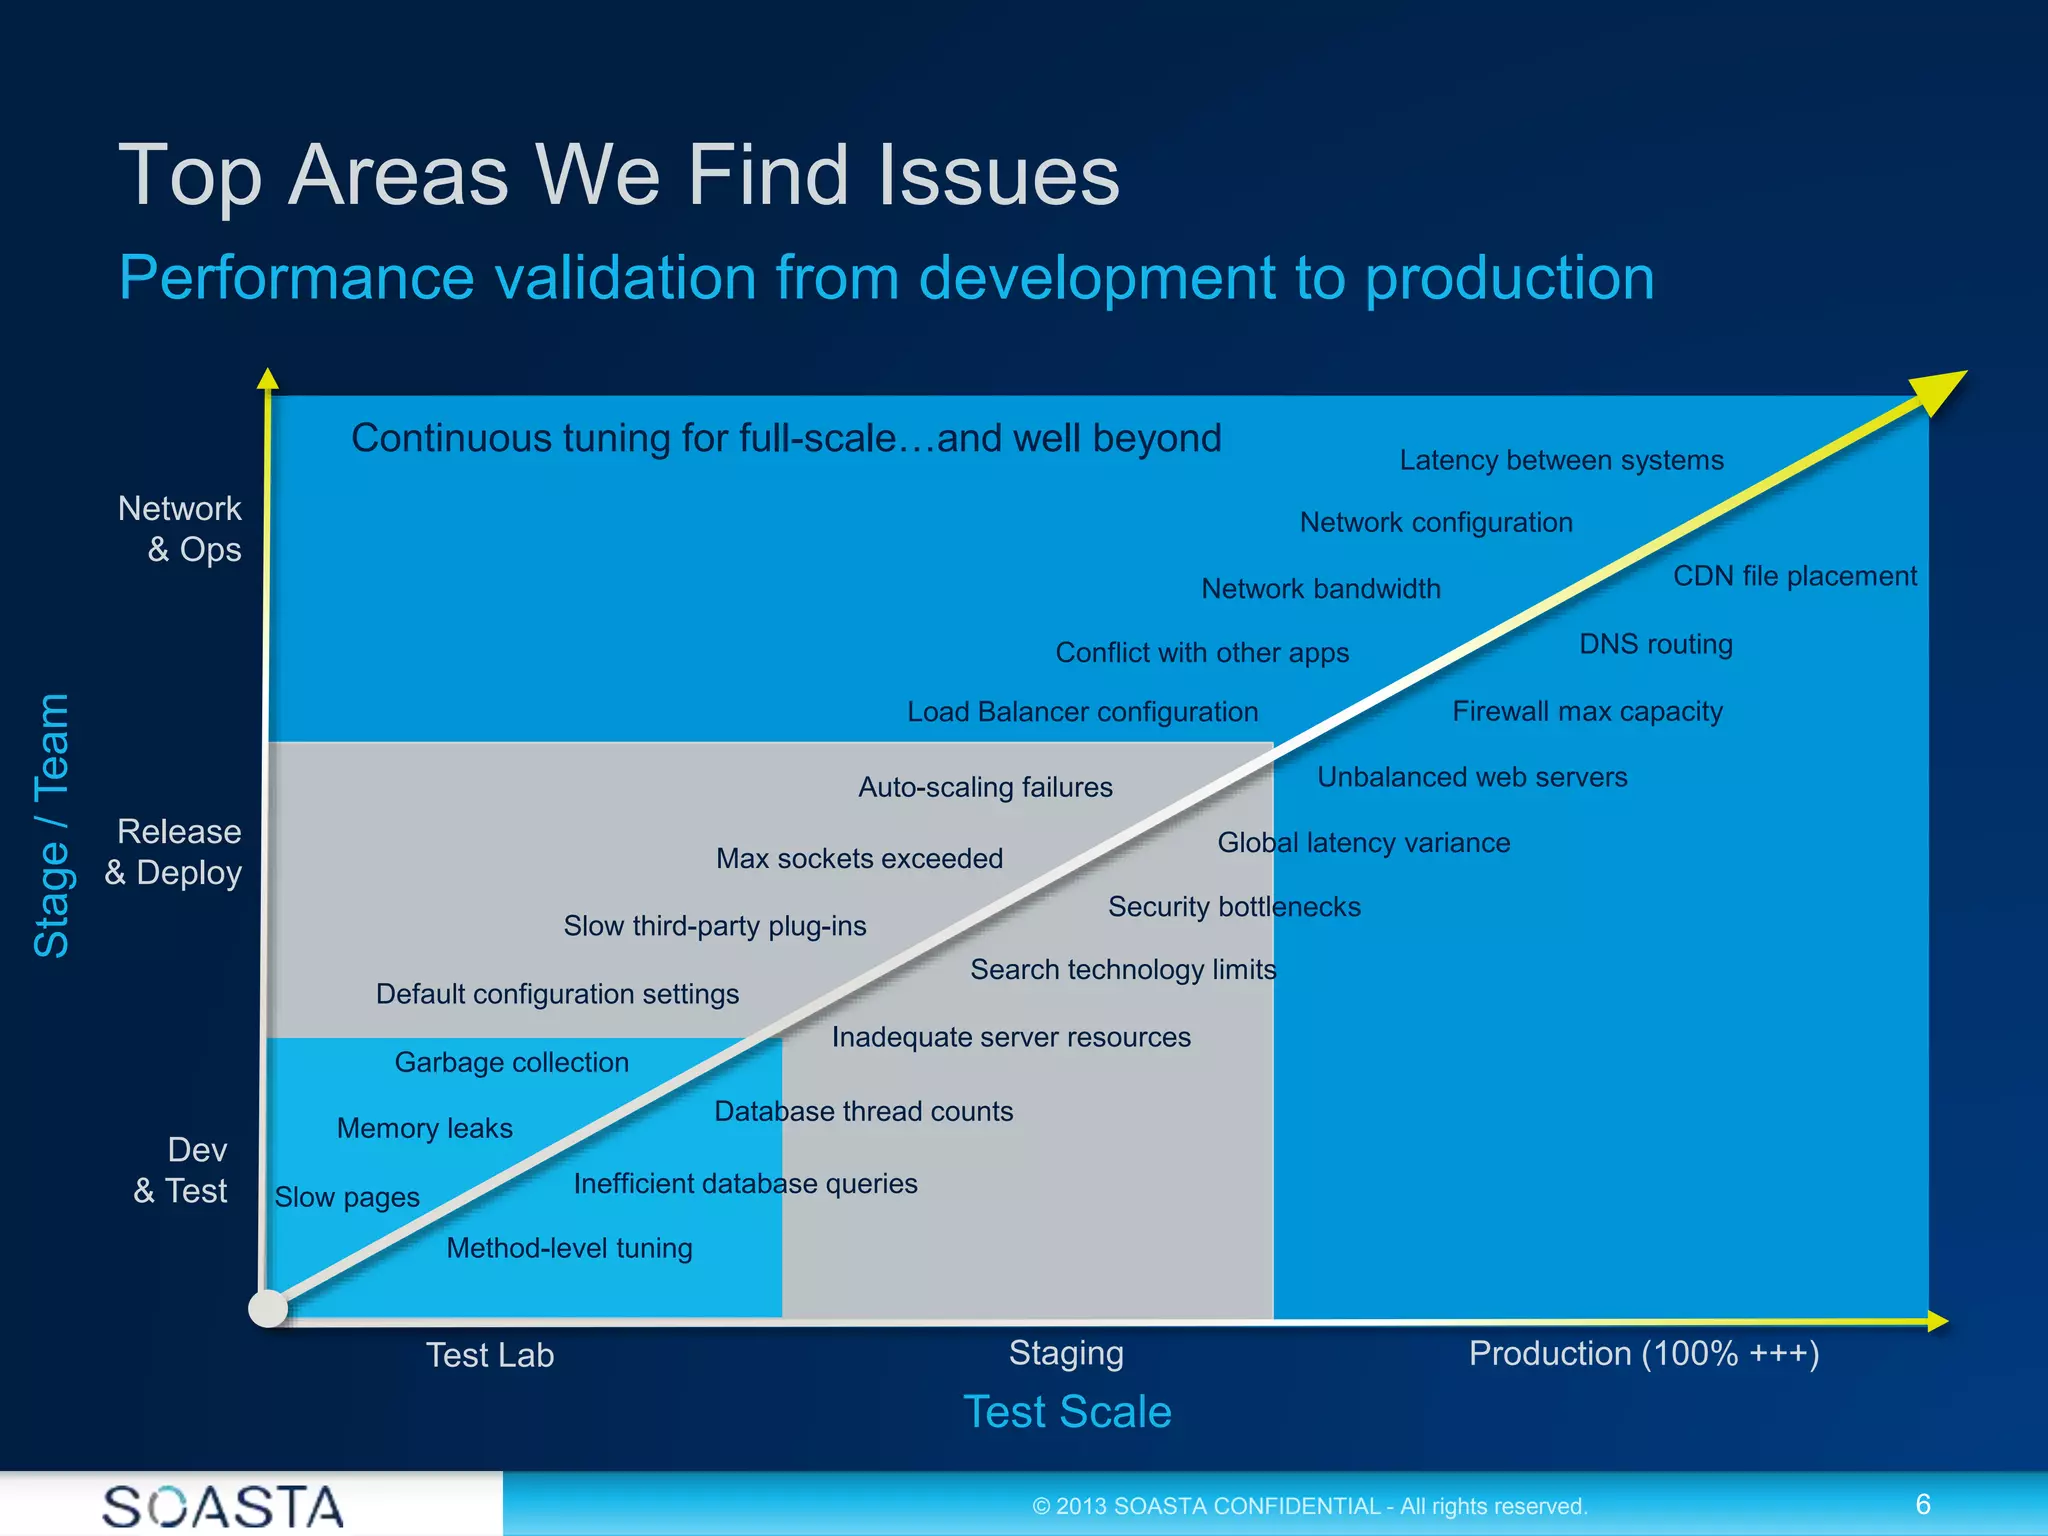Select the 'Test Lab' axis label

(x=490, y=1355)
